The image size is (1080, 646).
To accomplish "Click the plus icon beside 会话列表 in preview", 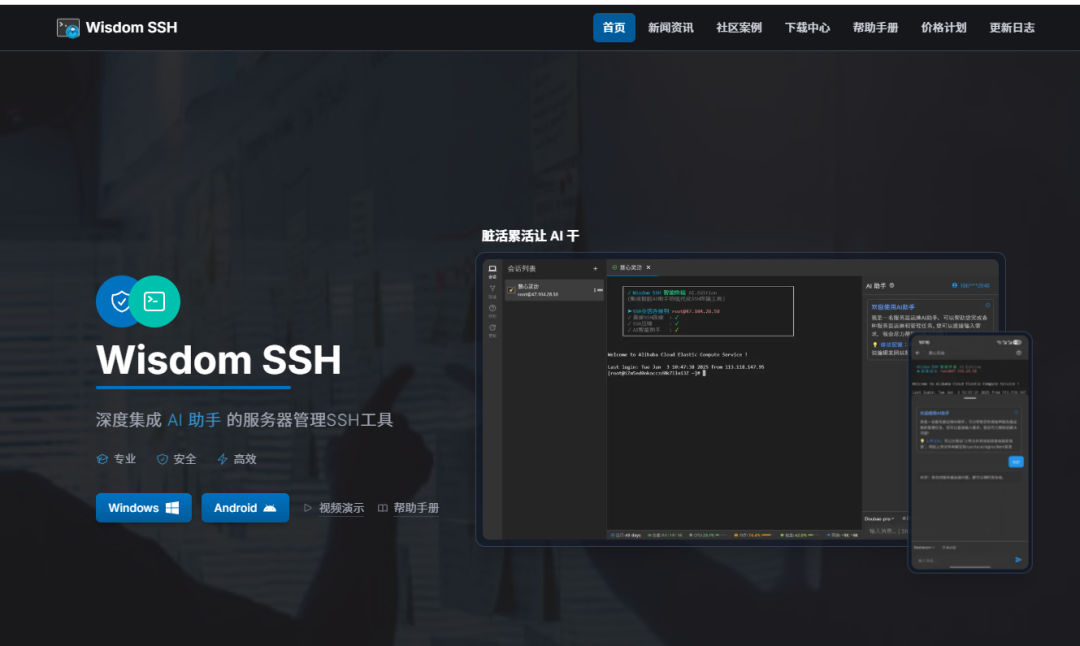I will coord(595,269).
